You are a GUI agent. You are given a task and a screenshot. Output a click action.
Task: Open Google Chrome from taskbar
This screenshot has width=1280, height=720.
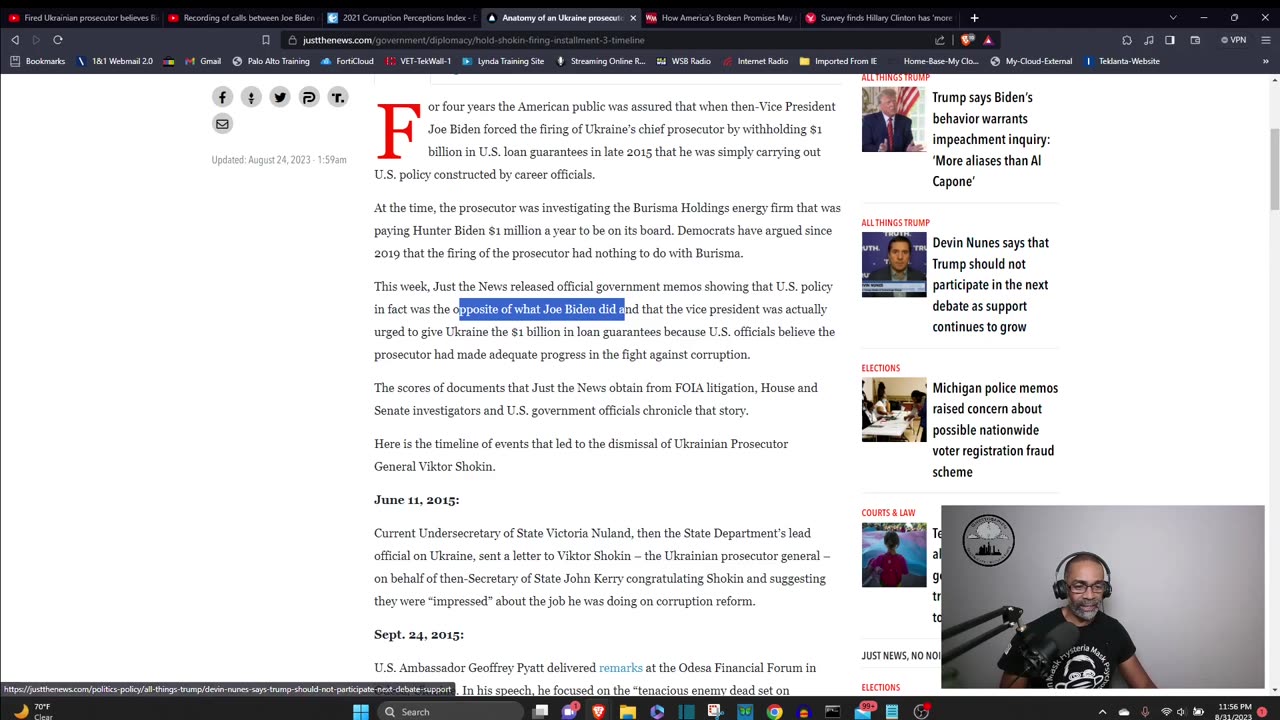coord(774,712)
